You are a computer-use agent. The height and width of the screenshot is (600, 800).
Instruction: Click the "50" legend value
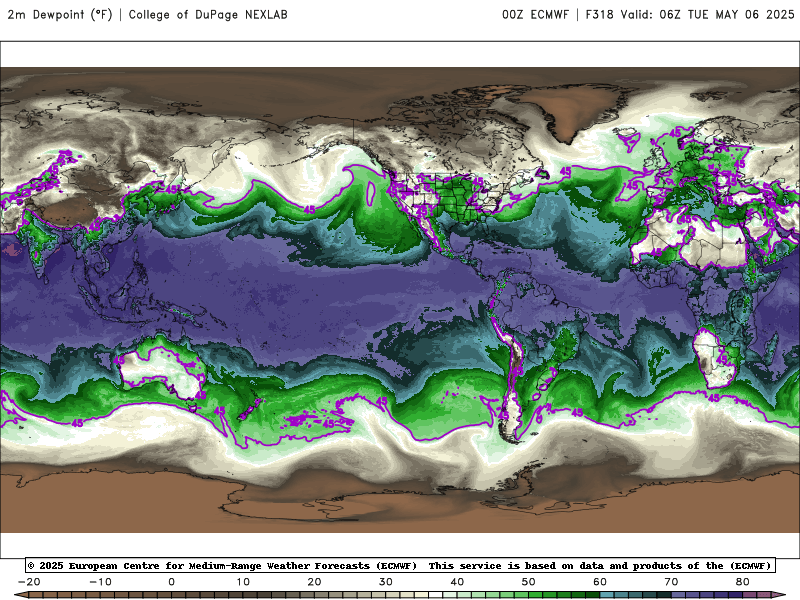(529, 582)
